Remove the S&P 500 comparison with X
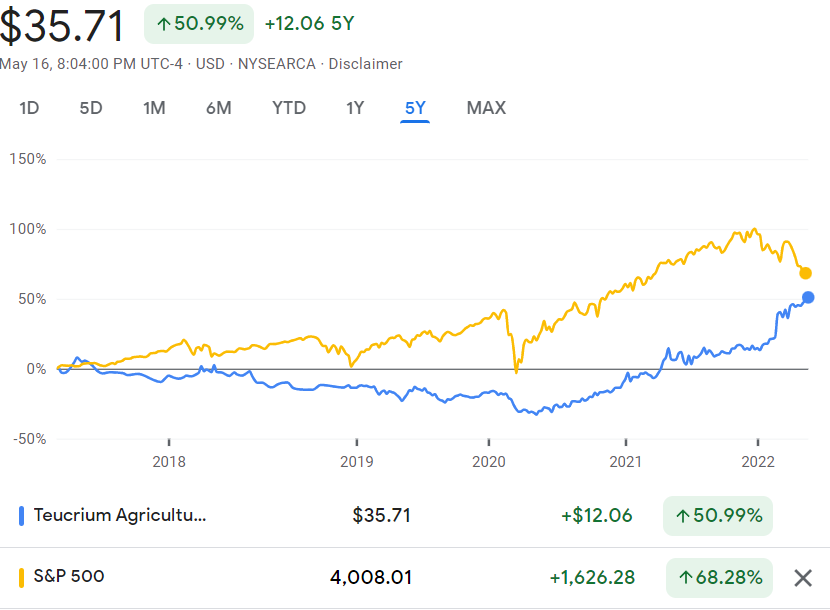 tap(802, 577)
